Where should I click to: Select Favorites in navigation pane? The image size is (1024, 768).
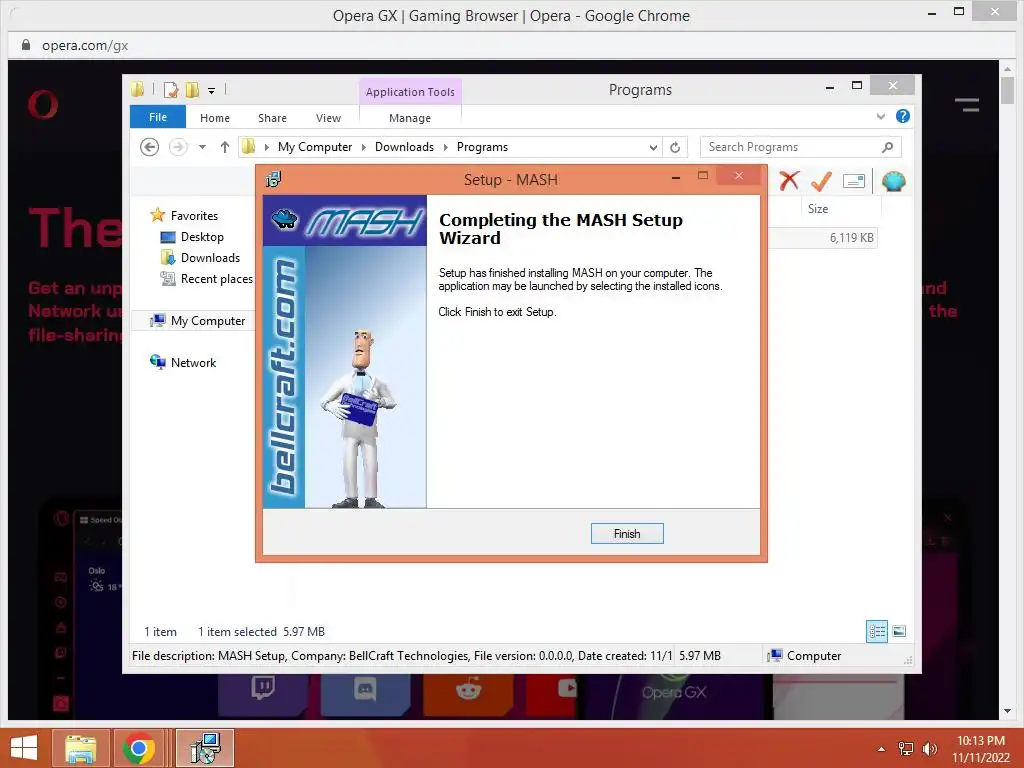point(194,216)
